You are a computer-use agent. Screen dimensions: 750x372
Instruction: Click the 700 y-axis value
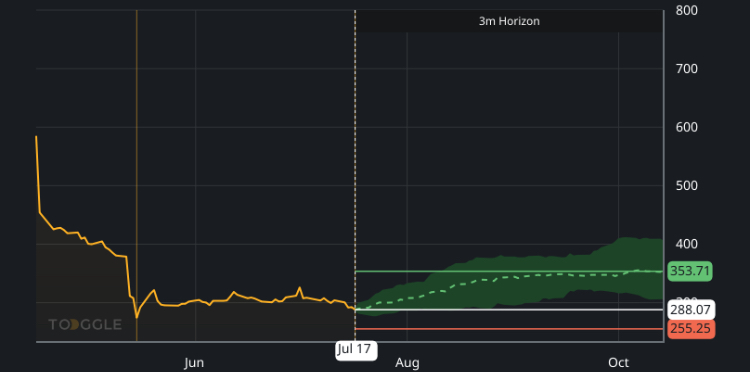click(x=686, y=69)
